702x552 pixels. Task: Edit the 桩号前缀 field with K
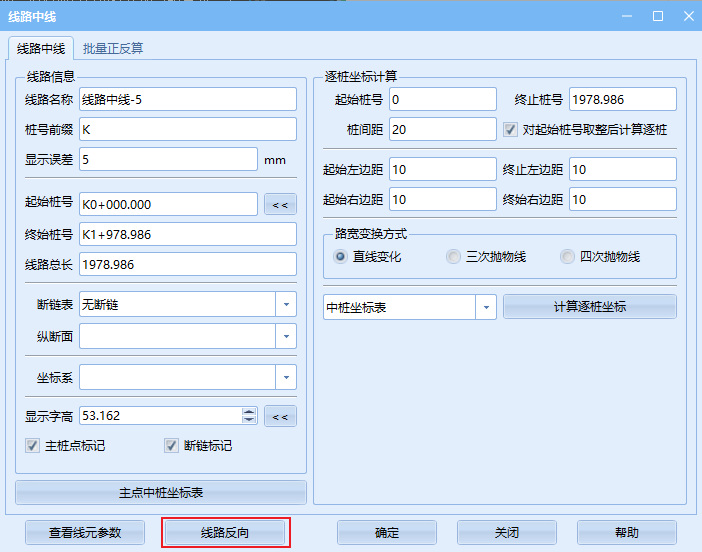coord(188,129)
